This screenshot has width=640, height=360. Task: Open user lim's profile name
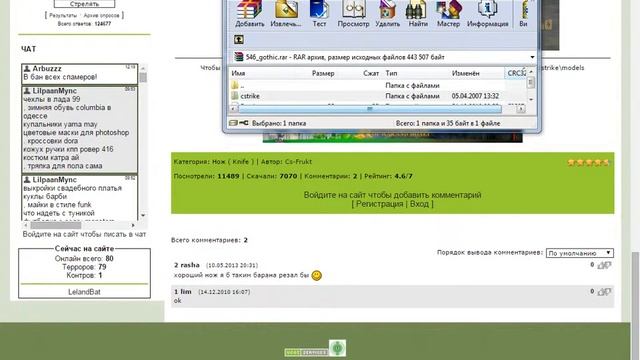186,292
